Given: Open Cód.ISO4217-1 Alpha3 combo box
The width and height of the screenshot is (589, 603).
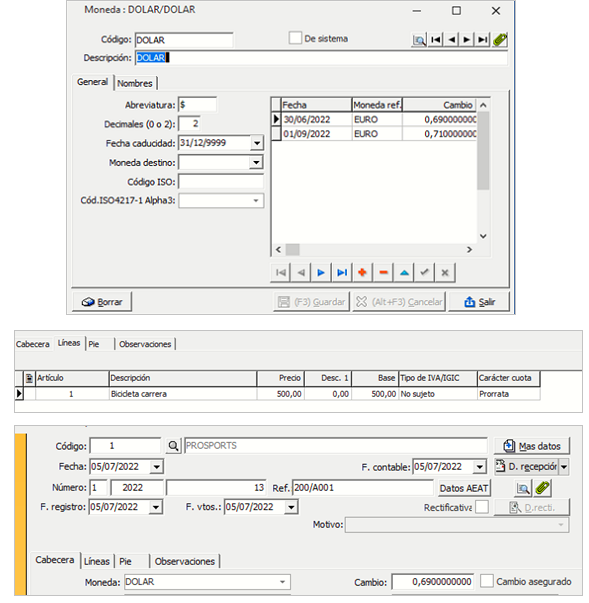Looking at the screenshot, I should (x=256, y=201).
